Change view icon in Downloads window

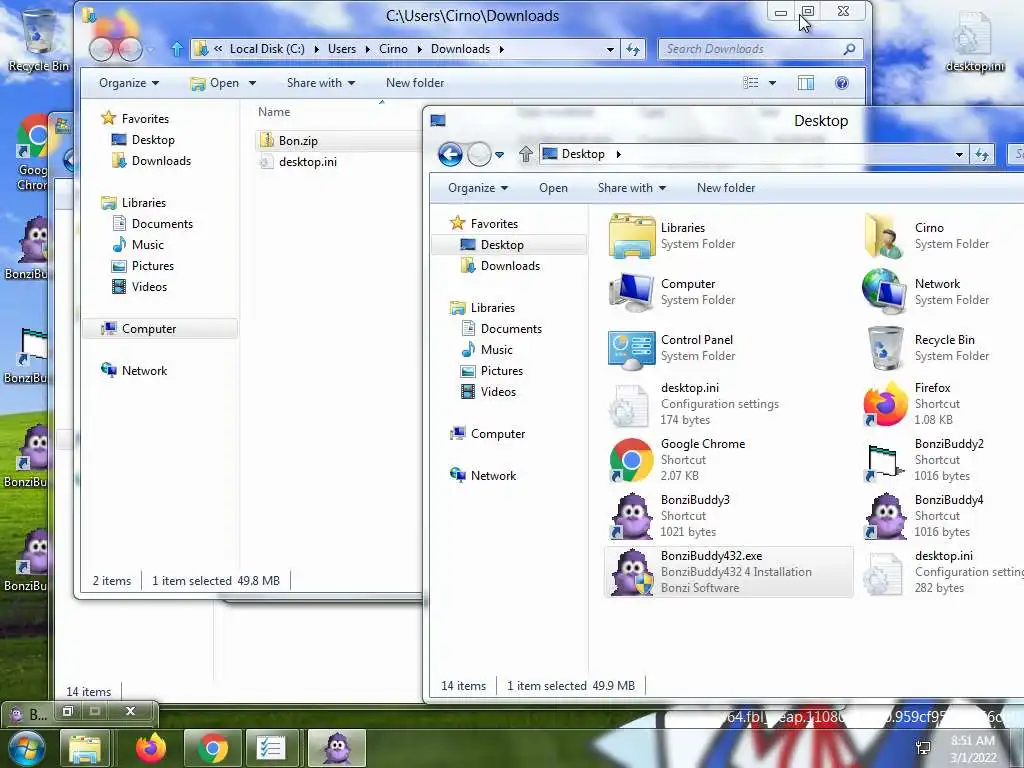click(x=751, y=83)
